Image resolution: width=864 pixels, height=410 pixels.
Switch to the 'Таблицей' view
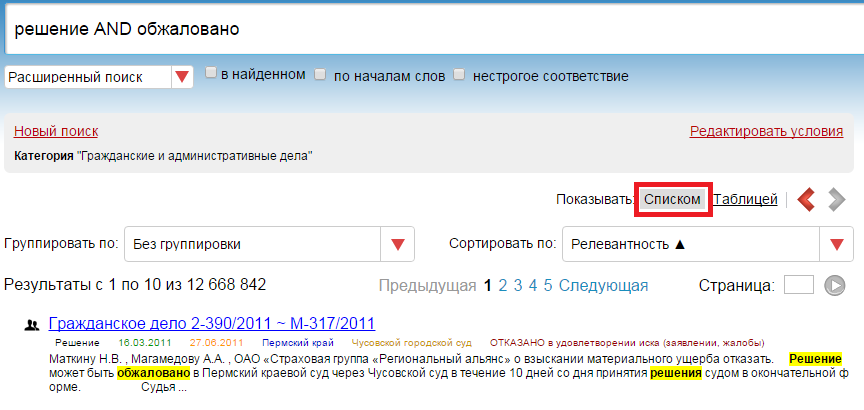tap(745, 199)
